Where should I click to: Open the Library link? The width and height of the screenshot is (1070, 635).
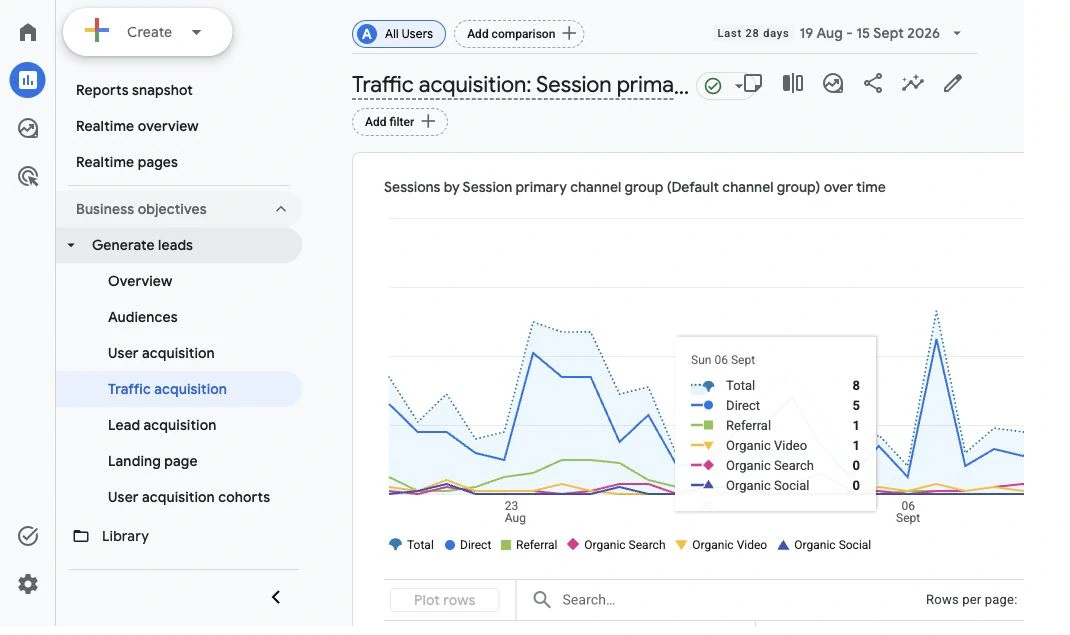tap(125, 536)
